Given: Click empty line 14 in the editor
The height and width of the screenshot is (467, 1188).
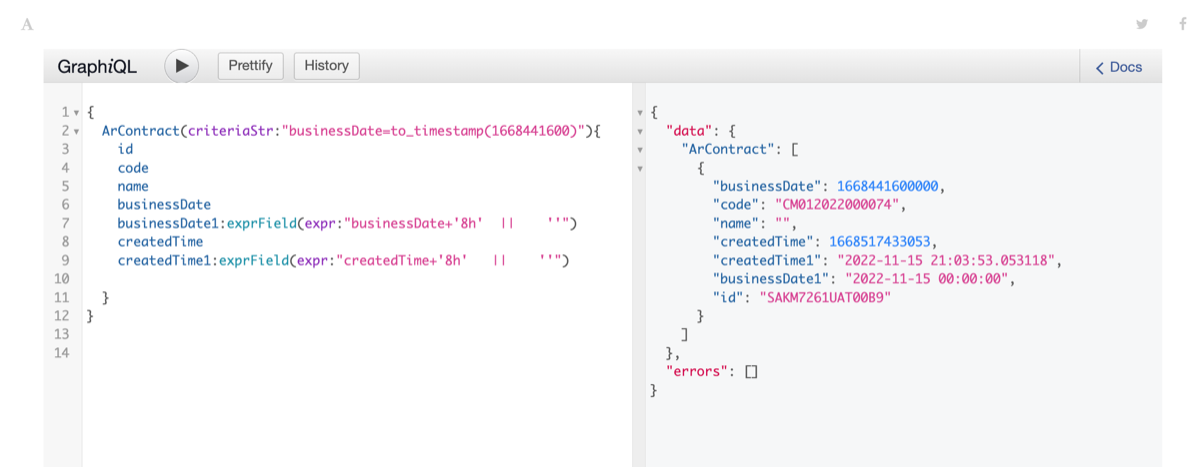Looking at the screenshot, I should click(300, 353).
